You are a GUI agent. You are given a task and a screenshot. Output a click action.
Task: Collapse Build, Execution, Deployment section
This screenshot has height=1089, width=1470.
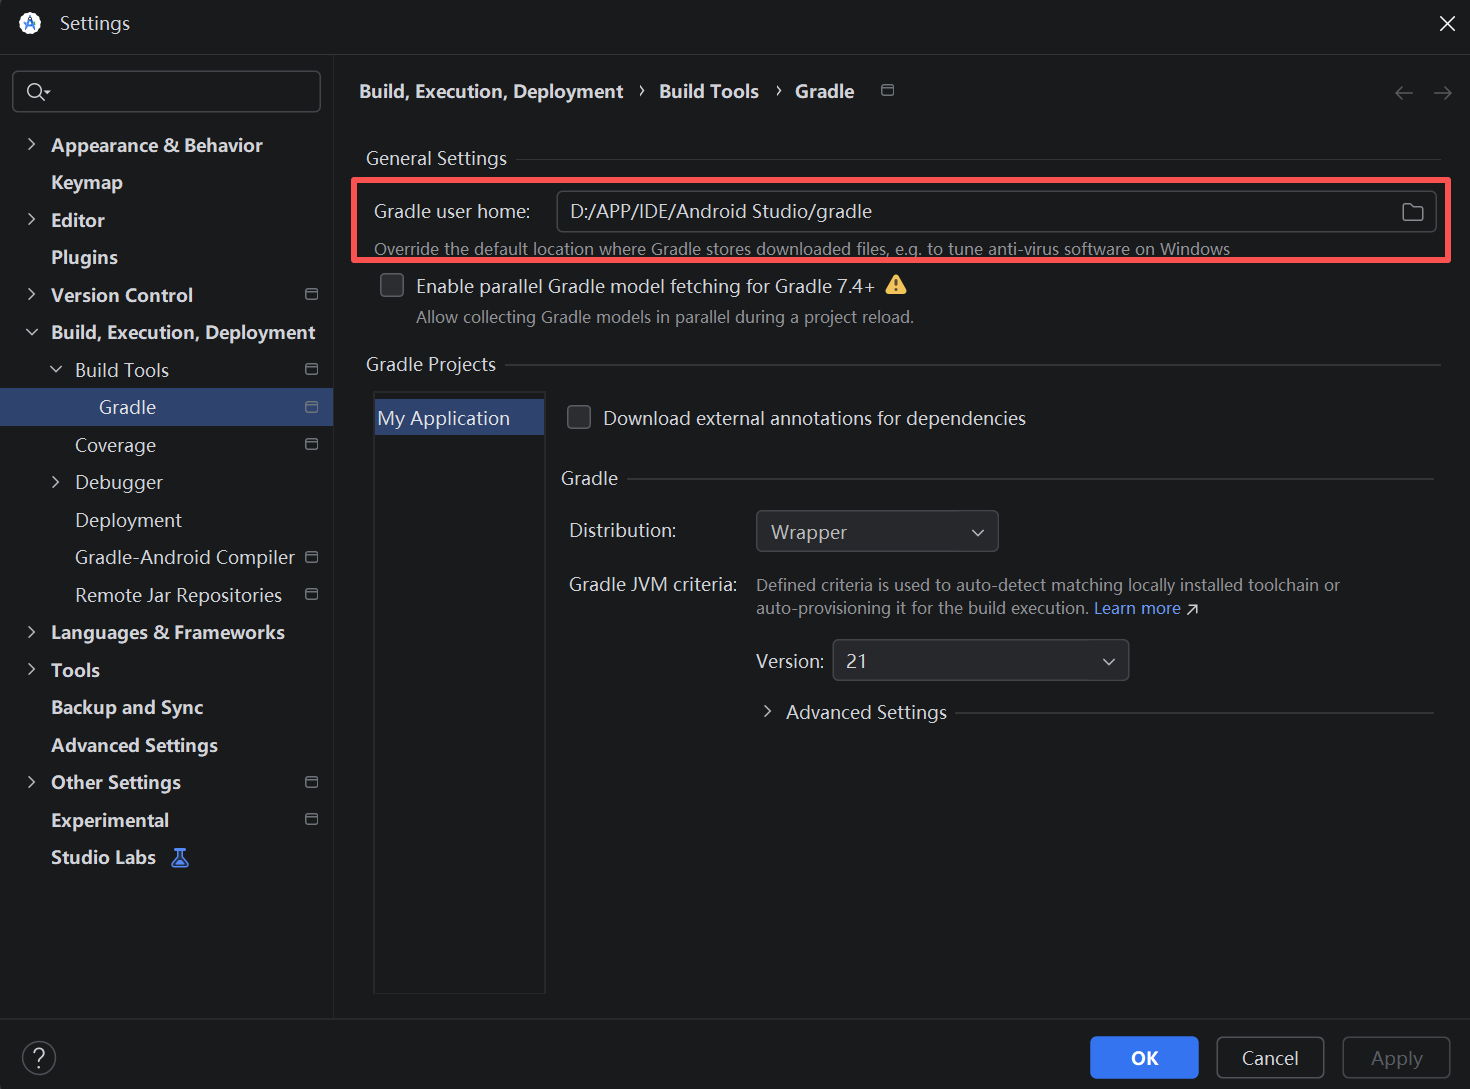click(x=32, y=332)
